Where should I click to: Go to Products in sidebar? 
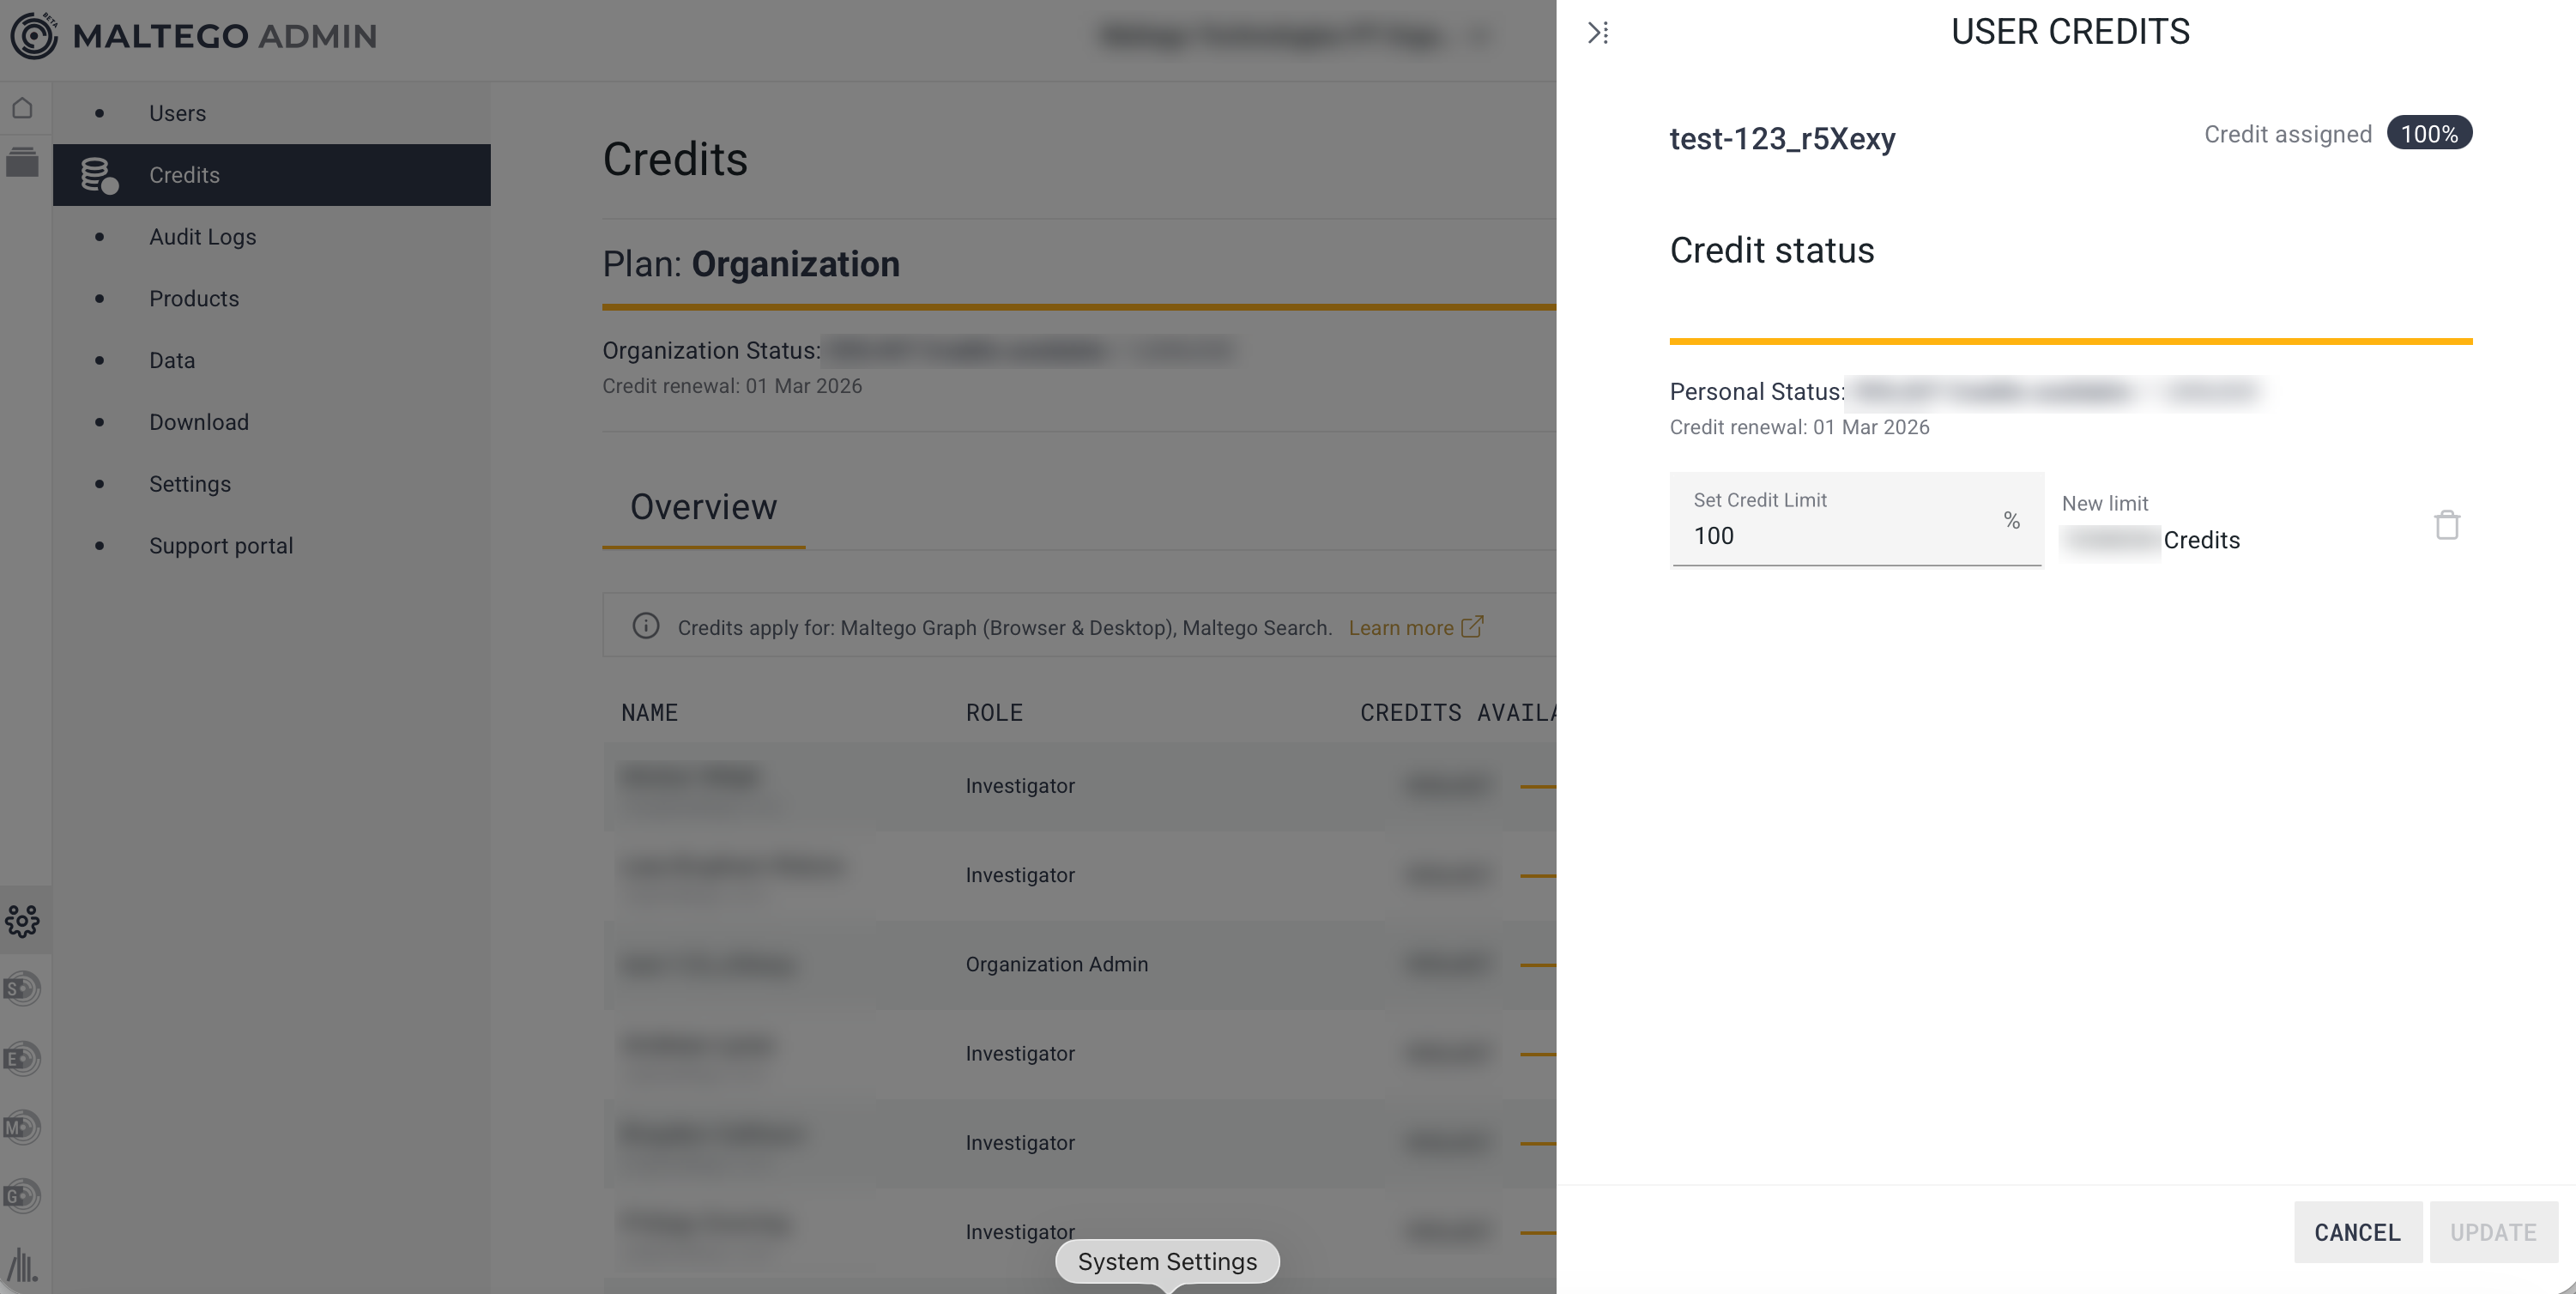(194, 299)
